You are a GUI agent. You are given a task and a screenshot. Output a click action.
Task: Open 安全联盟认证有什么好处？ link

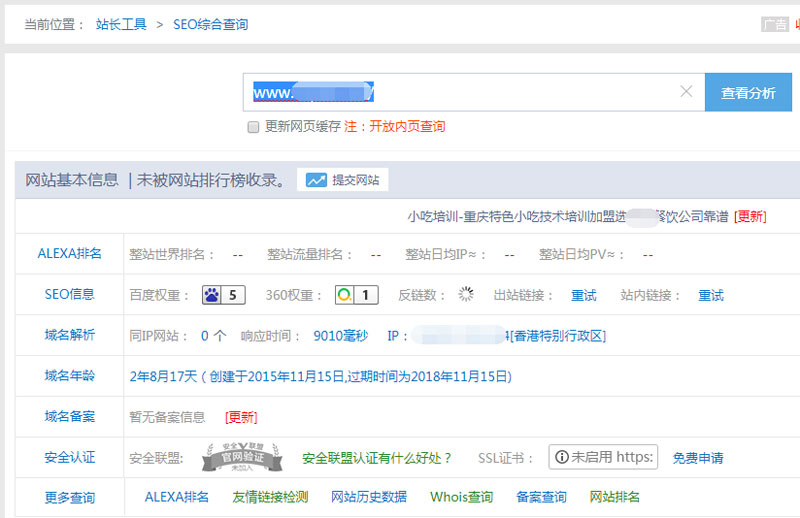click(x=377, y=458)
